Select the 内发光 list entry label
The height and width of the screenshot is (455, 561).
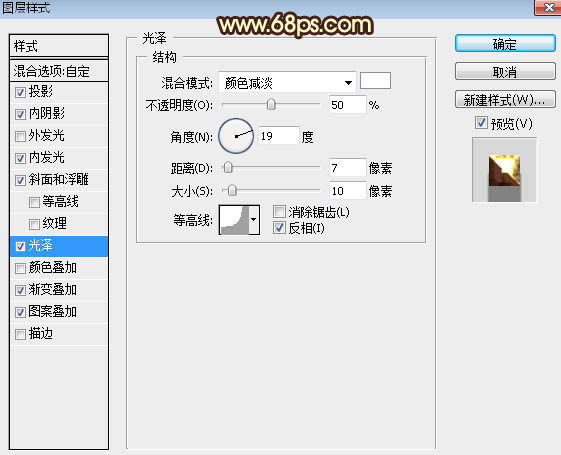(47, 158)
